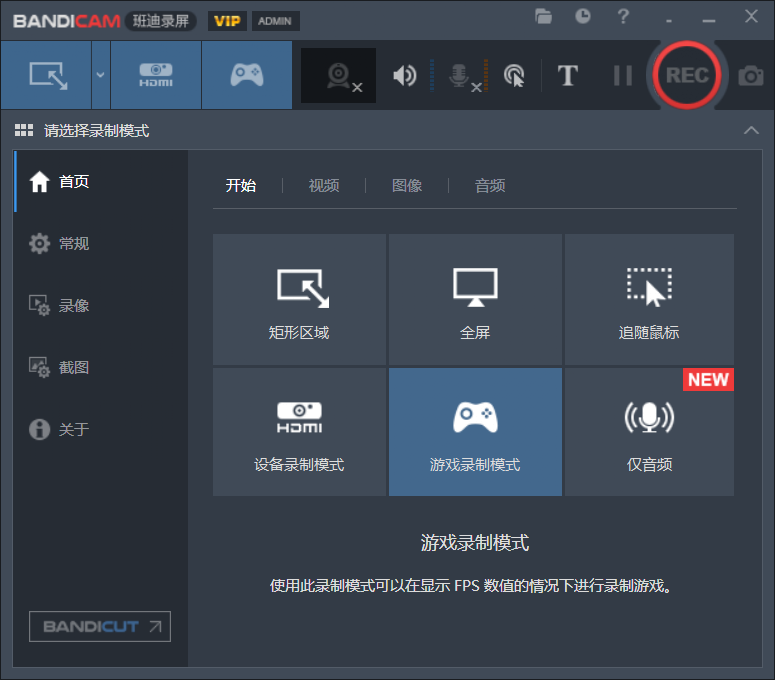Switch to 图像 tab
Image resolution: width=775 pixels, height=680 pixels.
click(407, 185)
